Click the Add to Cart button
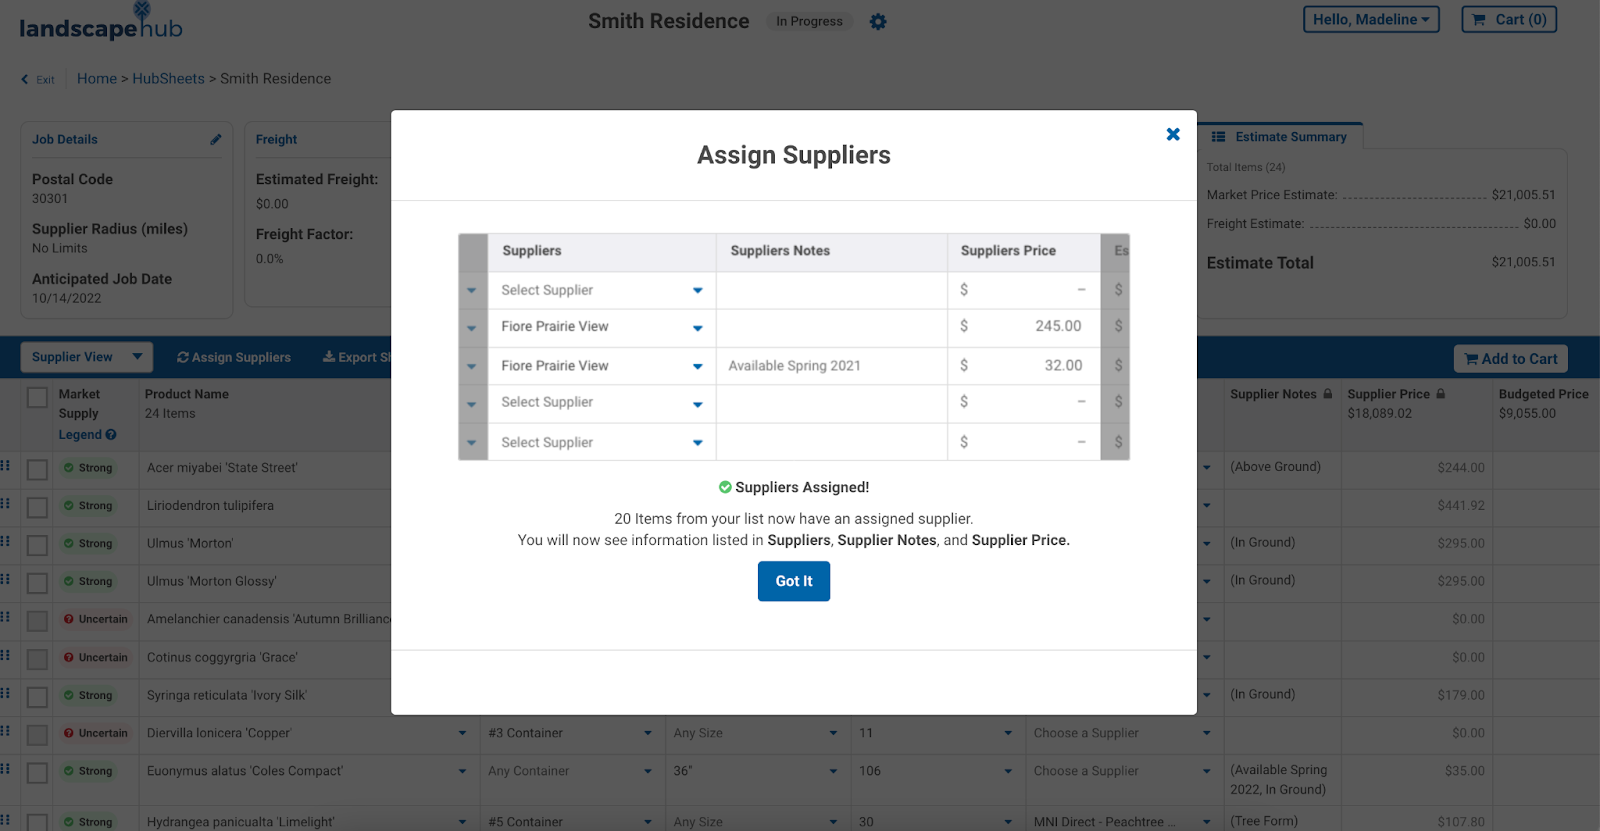The width and height of the screenshot is (1600, 831). [x=1510, y=359]
